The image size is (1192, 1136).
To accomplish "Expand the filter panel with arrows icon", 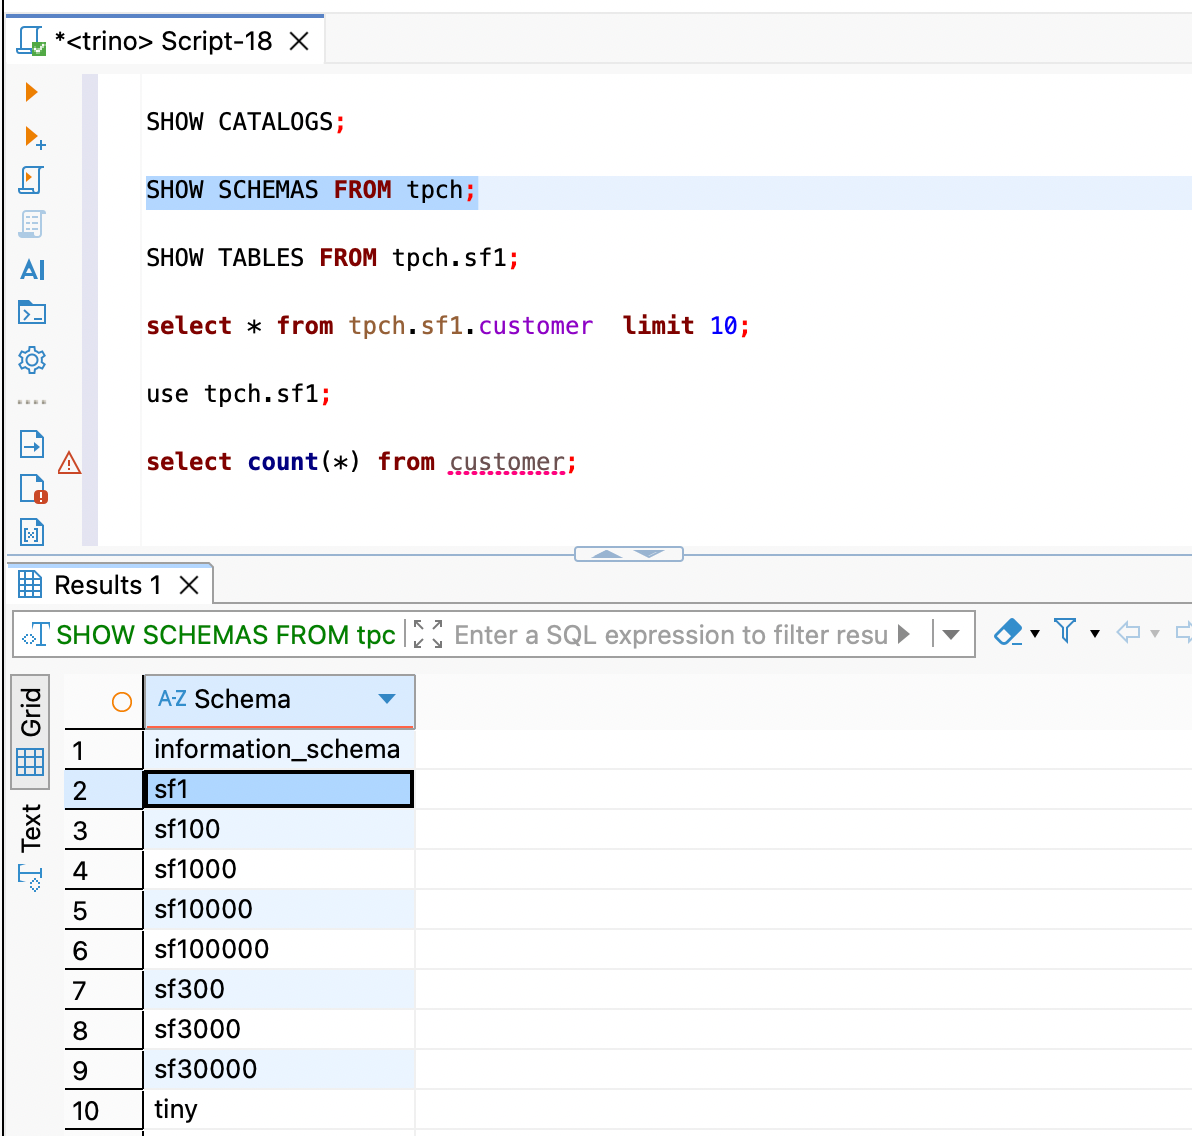I will pos(428,634).
